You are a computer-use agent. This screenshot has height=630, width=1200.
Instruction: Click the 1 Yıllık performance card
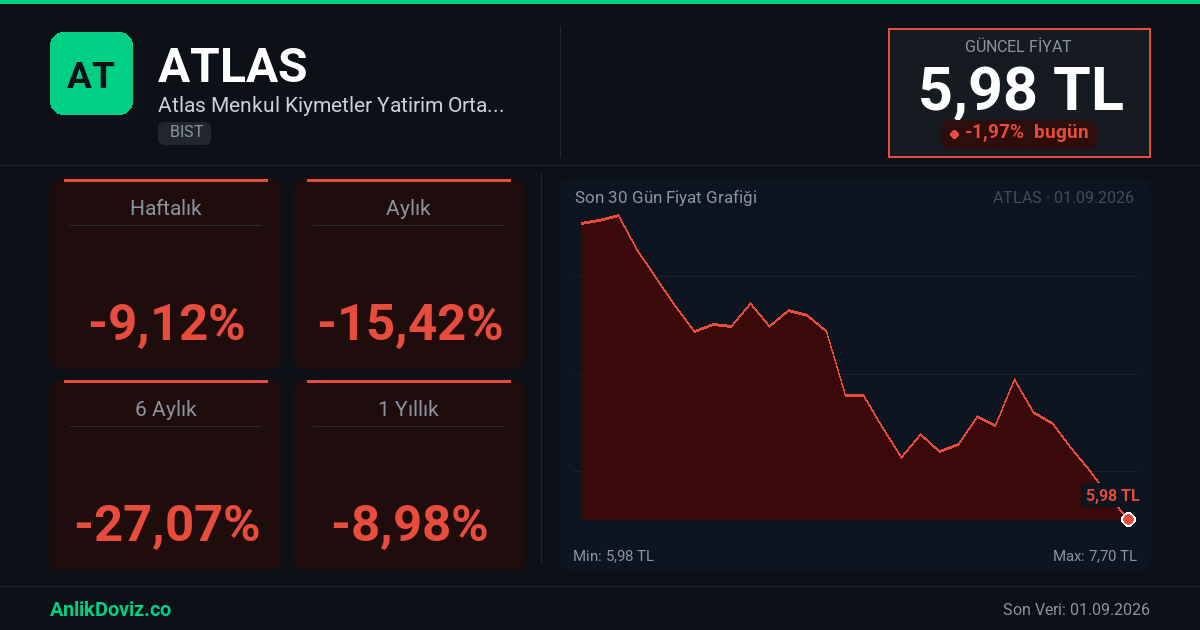(x=409, y=475)
